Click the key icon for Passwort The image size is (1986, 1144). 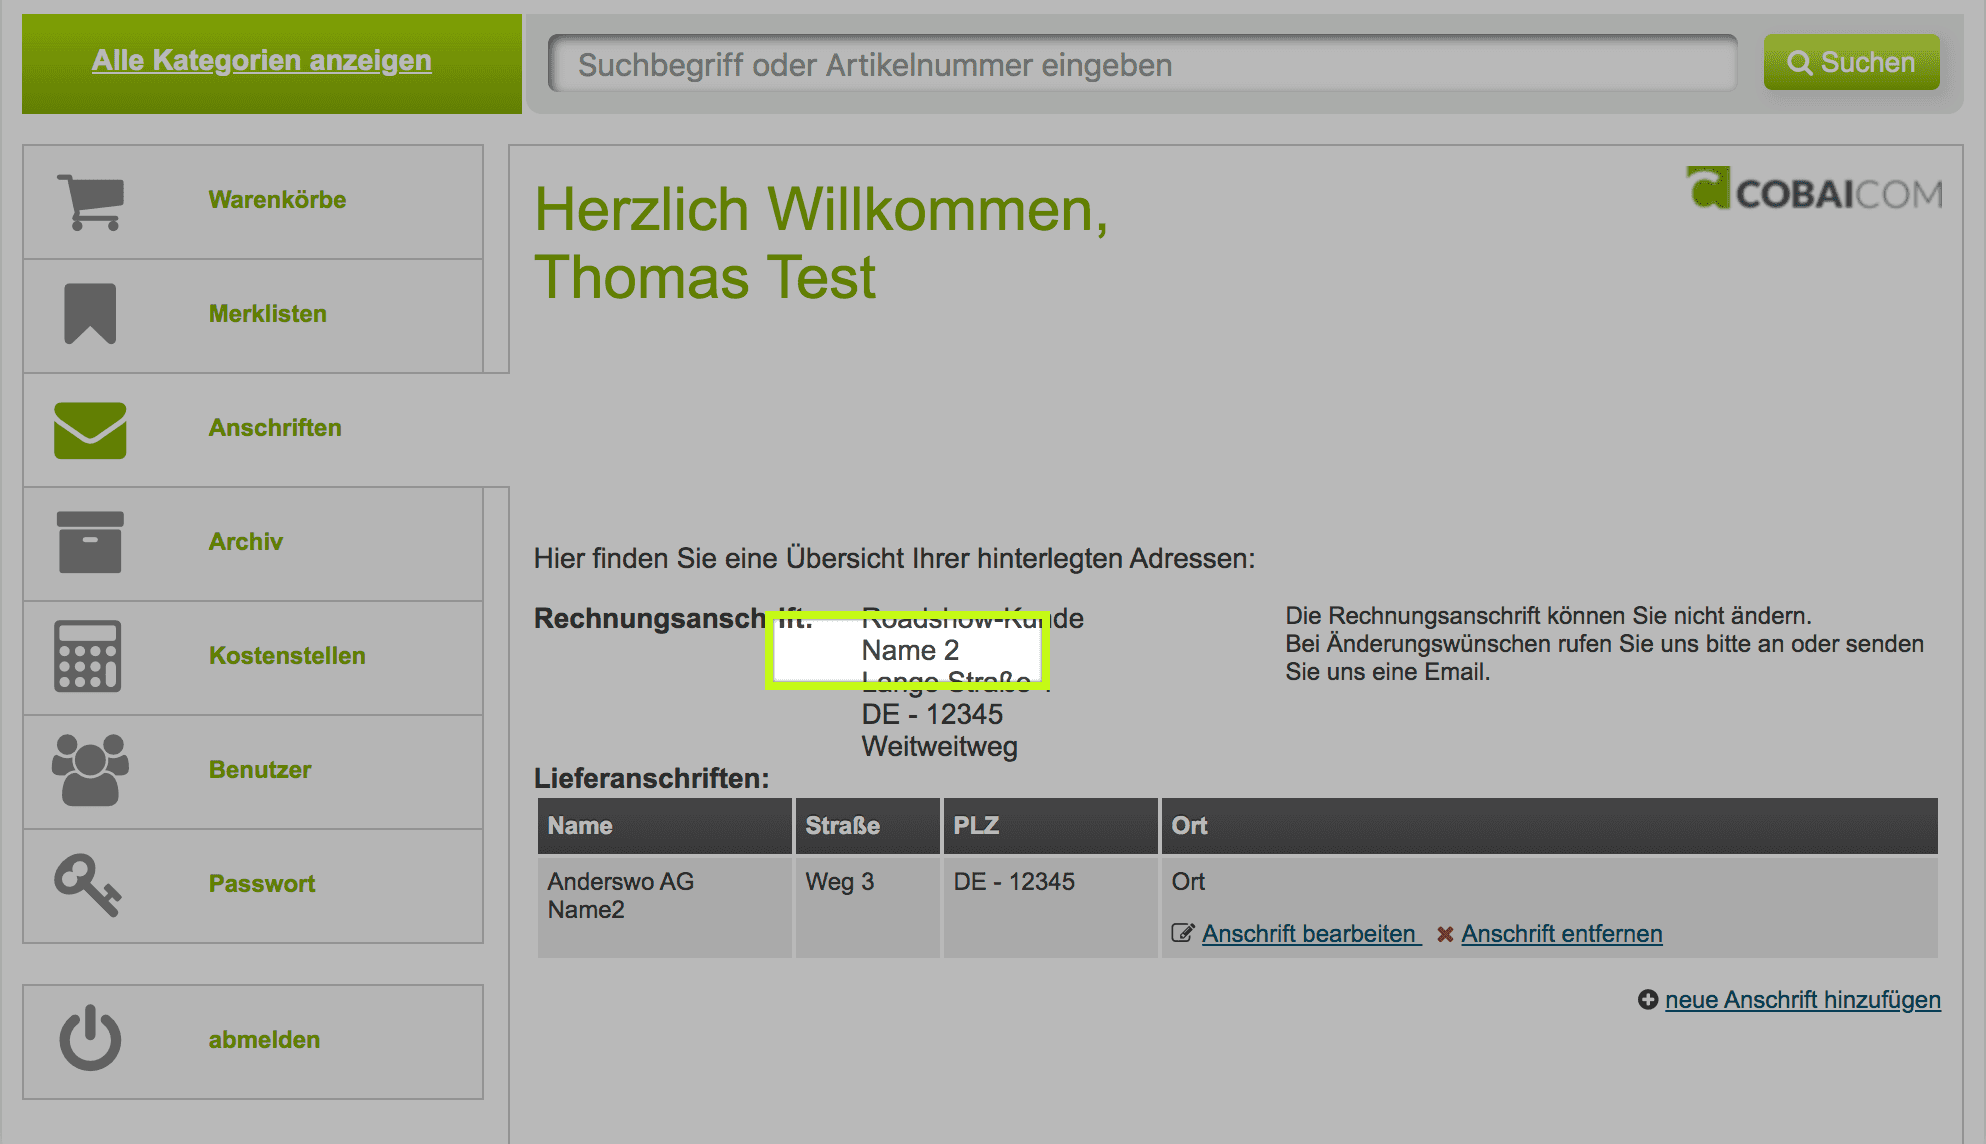88,884
